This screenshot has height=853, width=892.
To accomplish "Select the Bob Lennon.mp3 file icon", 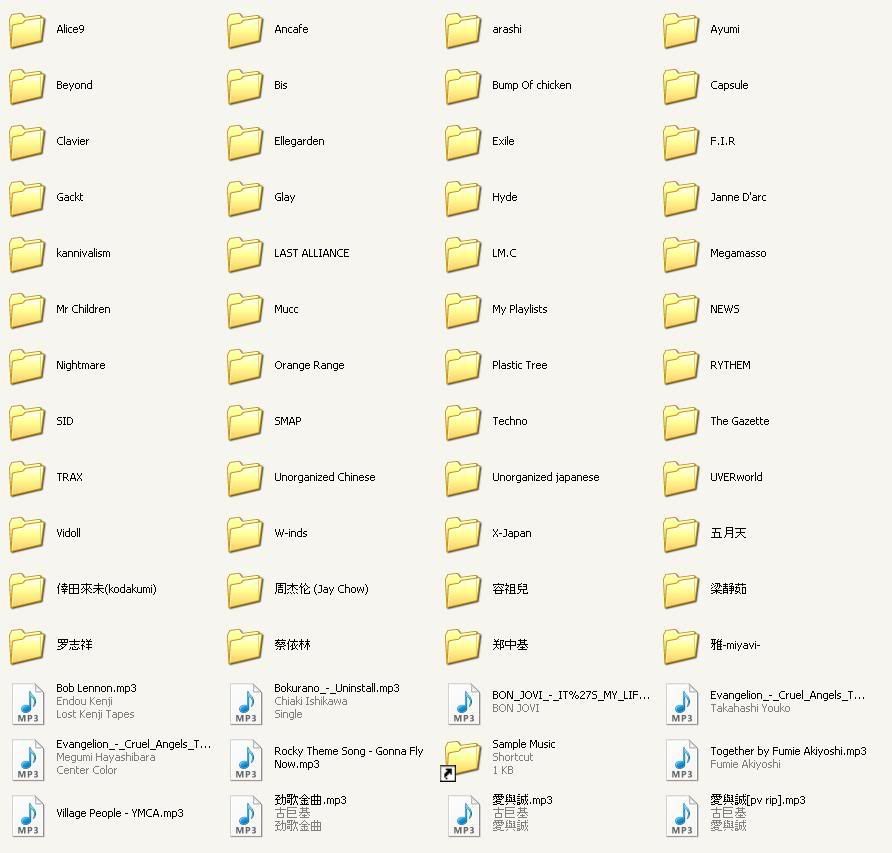I will point(28,703).
